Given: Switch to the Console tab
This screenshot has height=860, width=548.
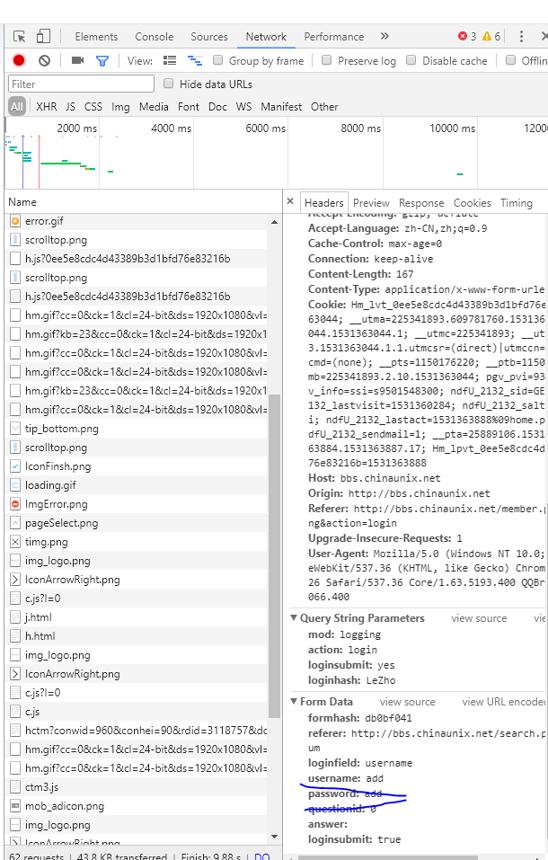Looking at the screenshot, I should [154, 37].
